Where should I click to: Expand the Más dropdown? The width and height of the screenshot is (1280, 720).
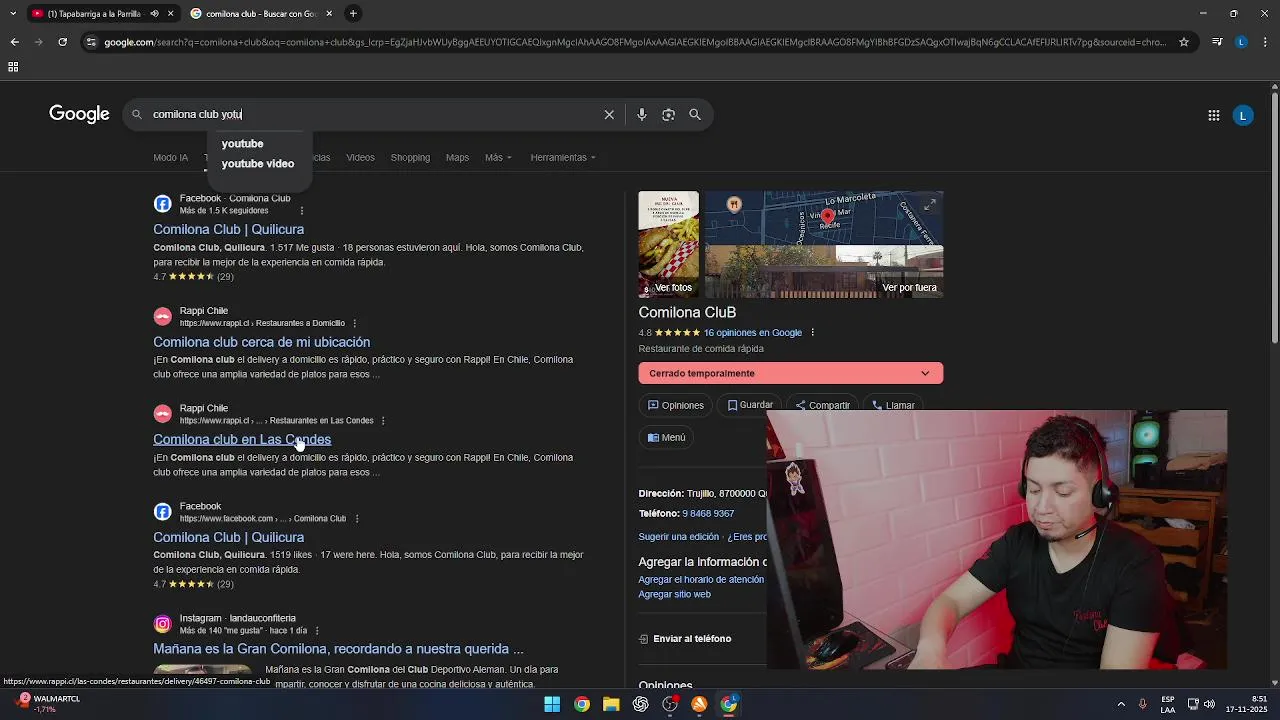(x=498, y=158)
